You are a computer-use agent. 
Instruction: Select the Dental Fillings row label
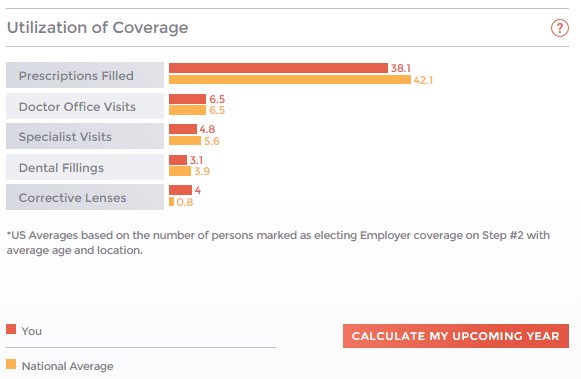tap(85, 167)
